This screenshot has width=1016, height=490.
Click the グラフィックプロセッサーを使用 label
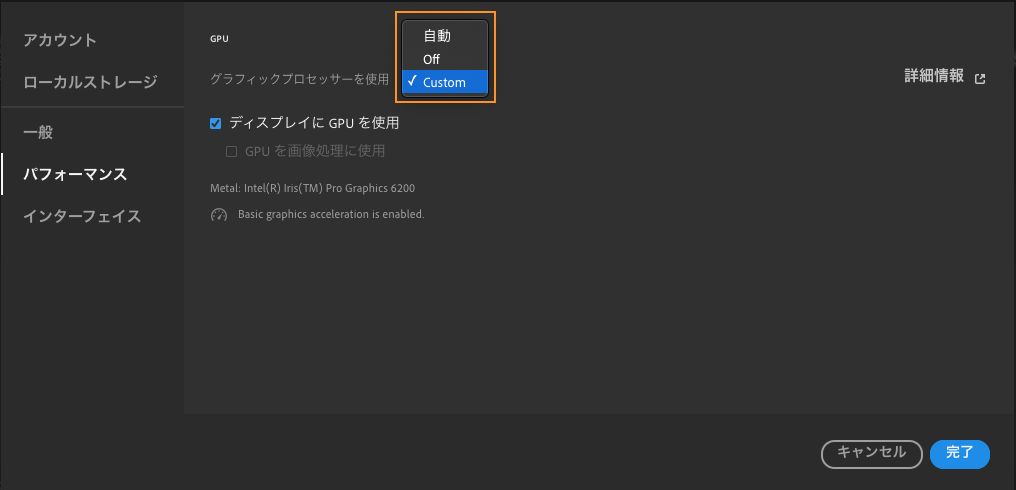tap(299, 79)
